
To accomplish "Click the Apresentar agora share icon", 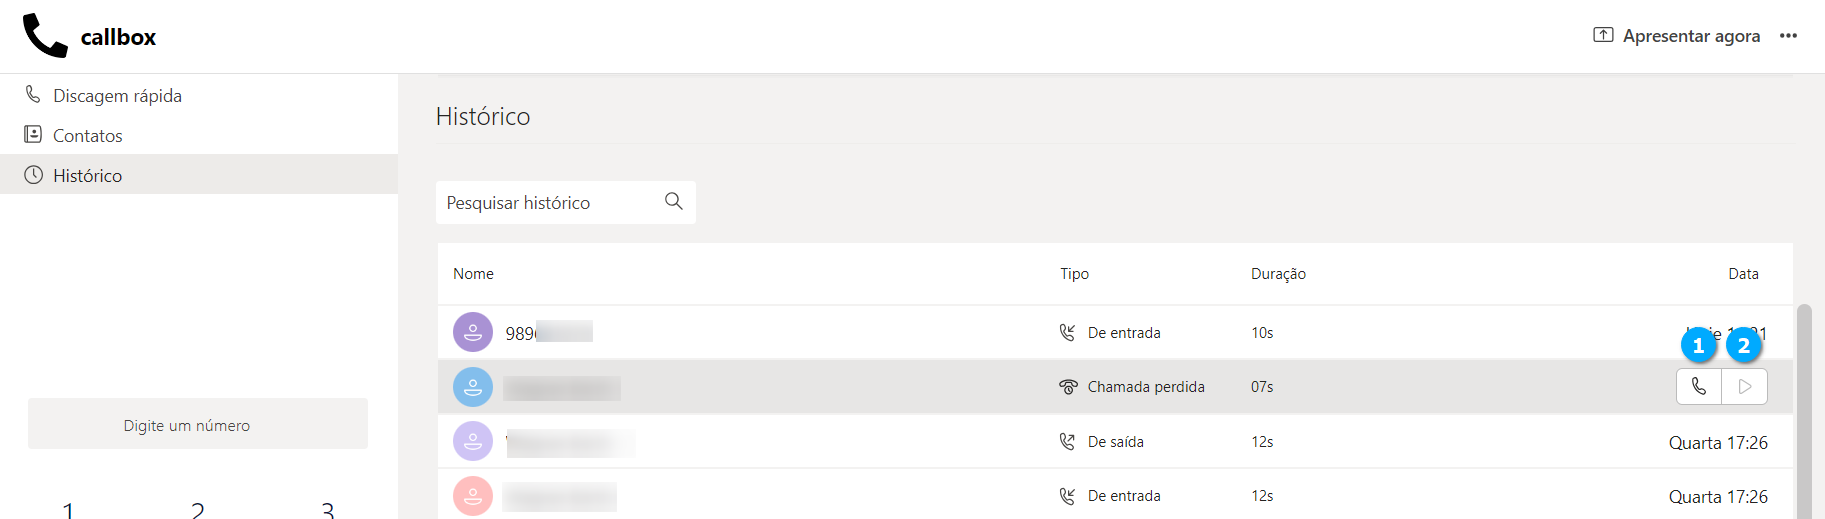I will point(1603,35).
